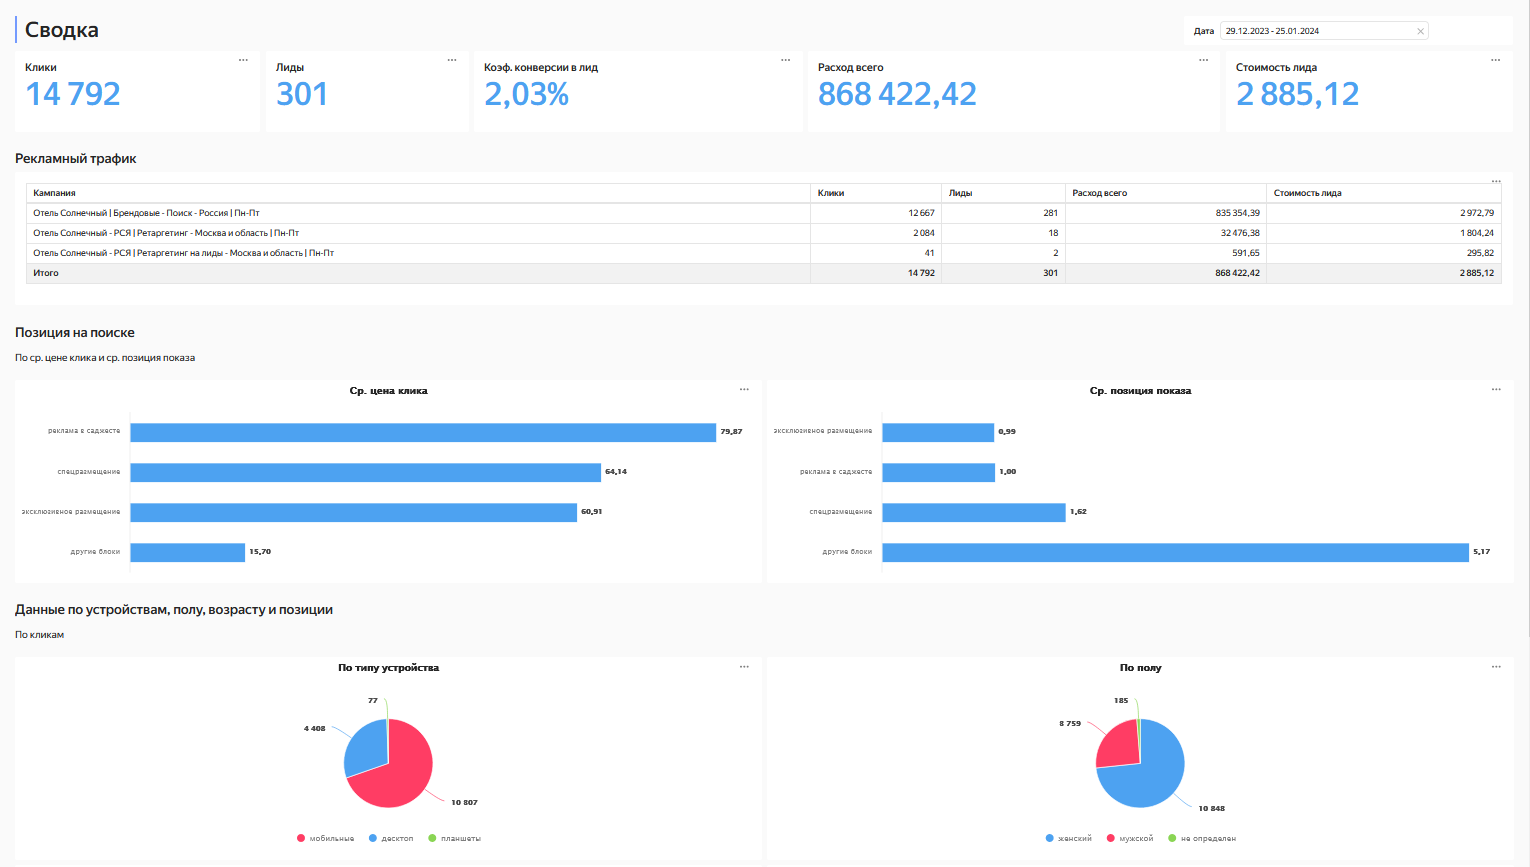1530x867 pixels.
Task: Click the Итого row label
Action: 46,273
